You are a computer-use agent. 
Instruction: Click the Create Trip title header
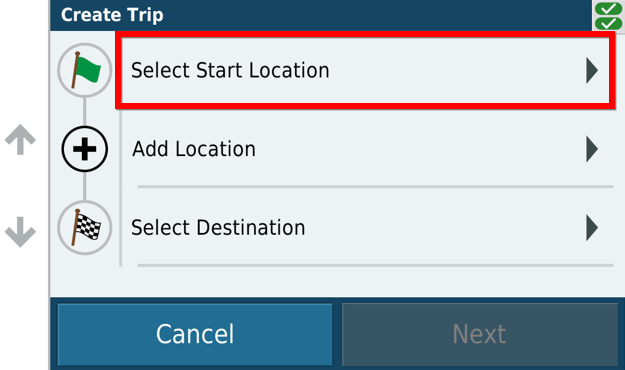click(x=112, y=15)
